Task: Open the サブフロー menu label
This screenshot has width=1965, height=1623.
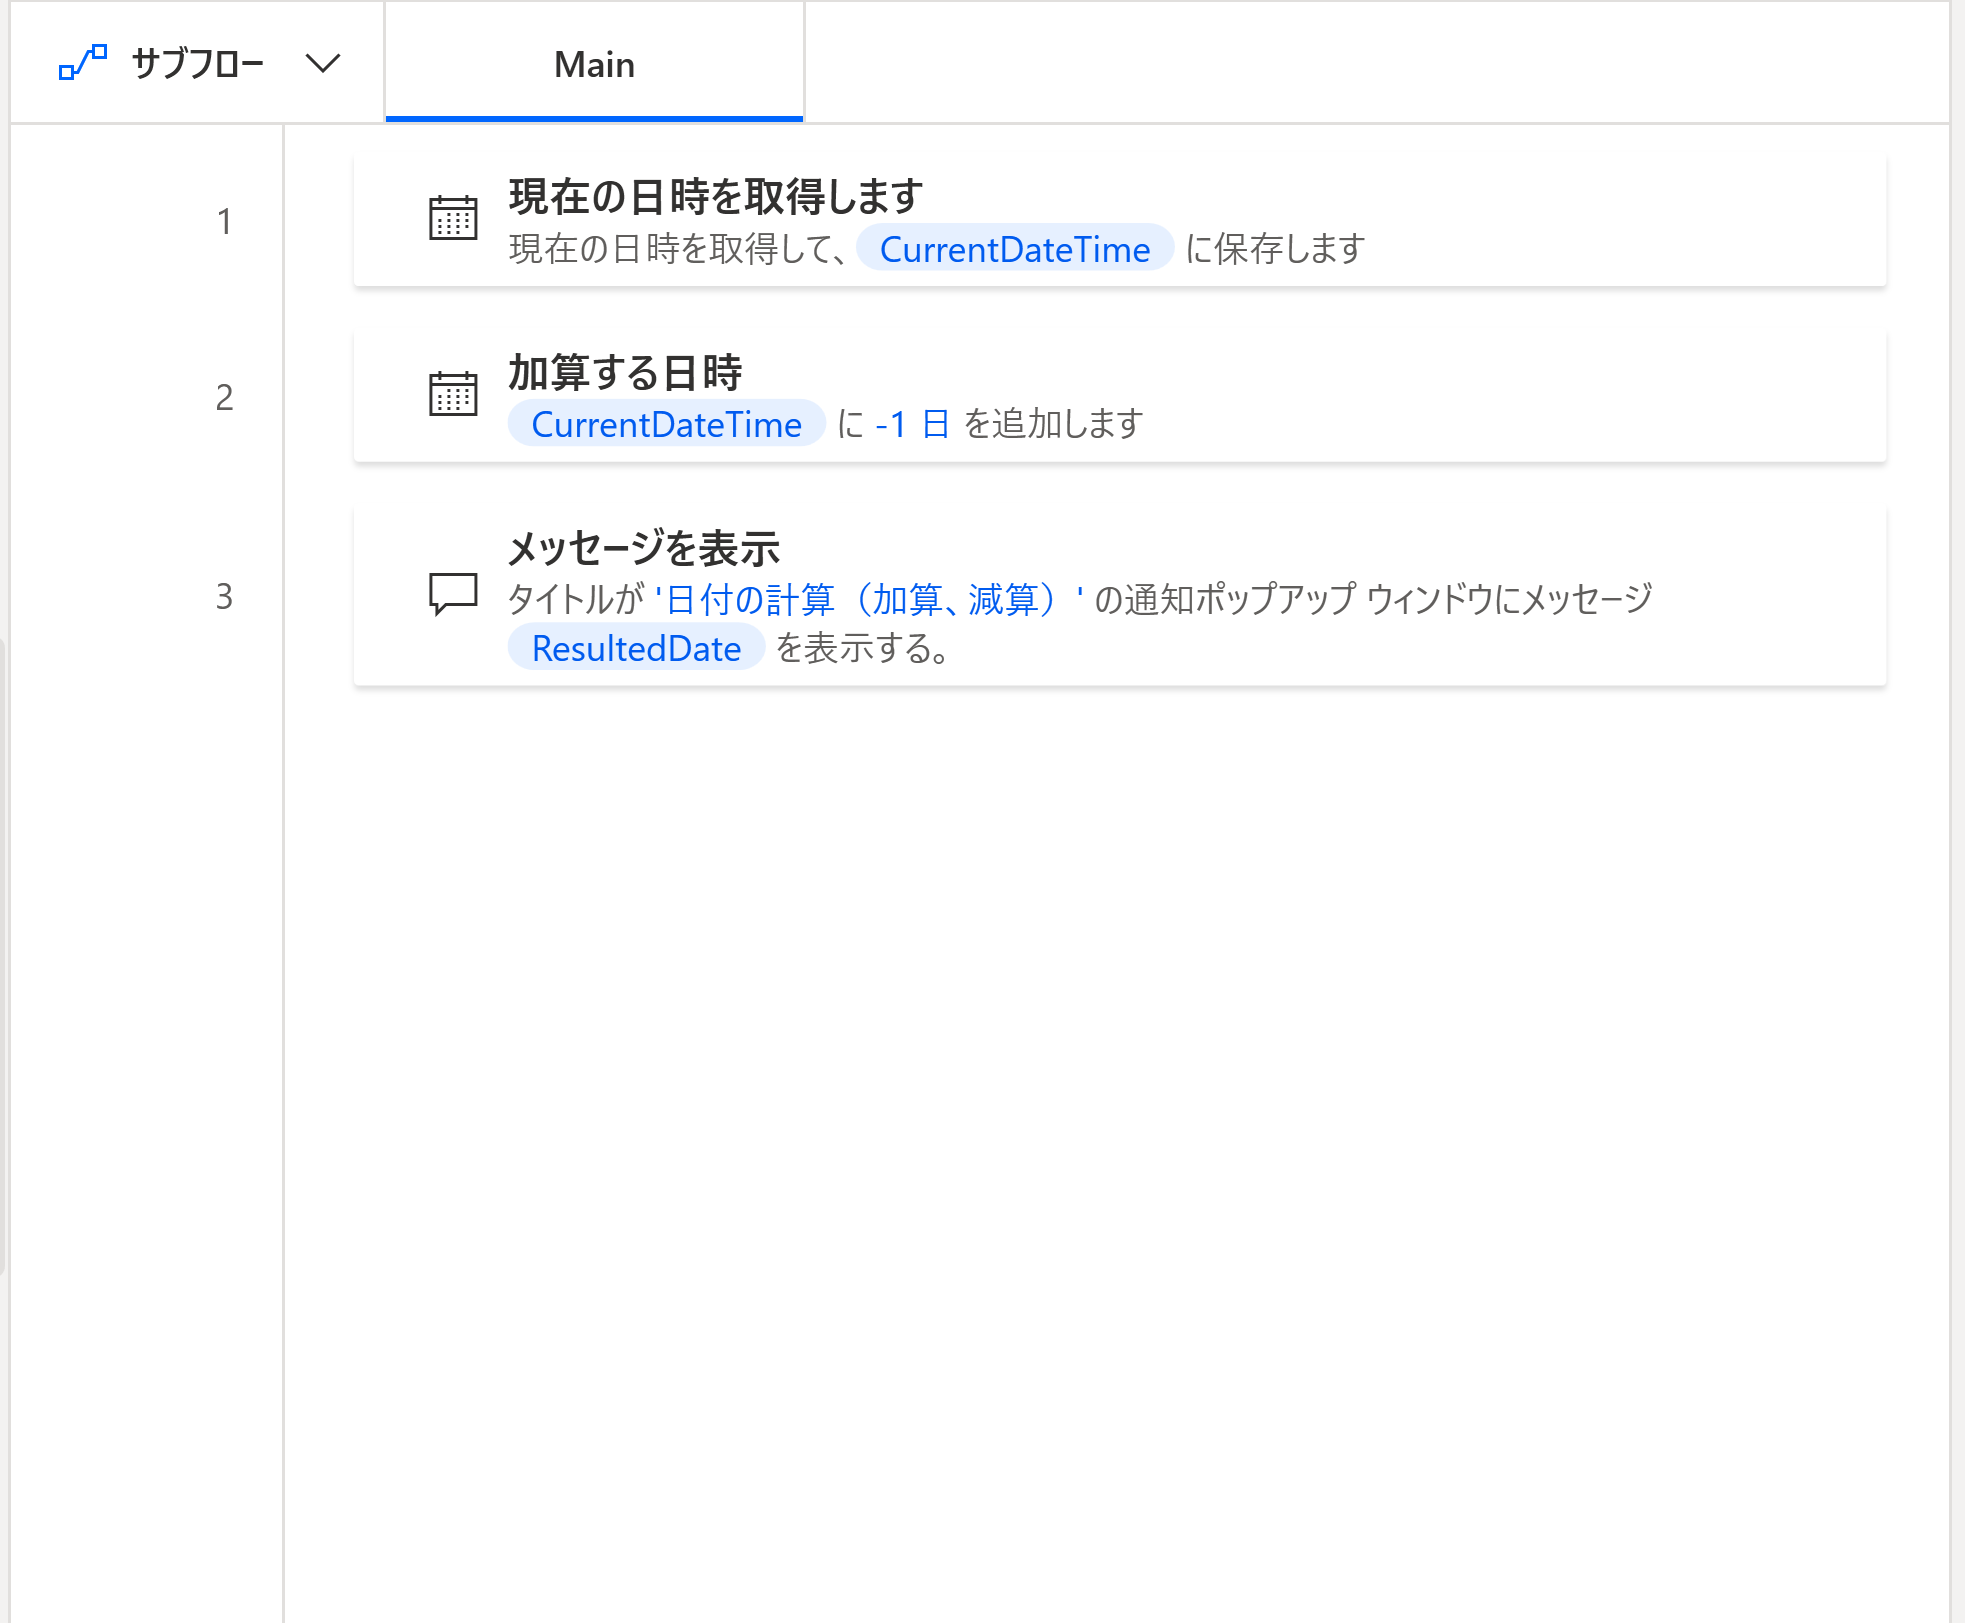Action: (x=198, y=64)
